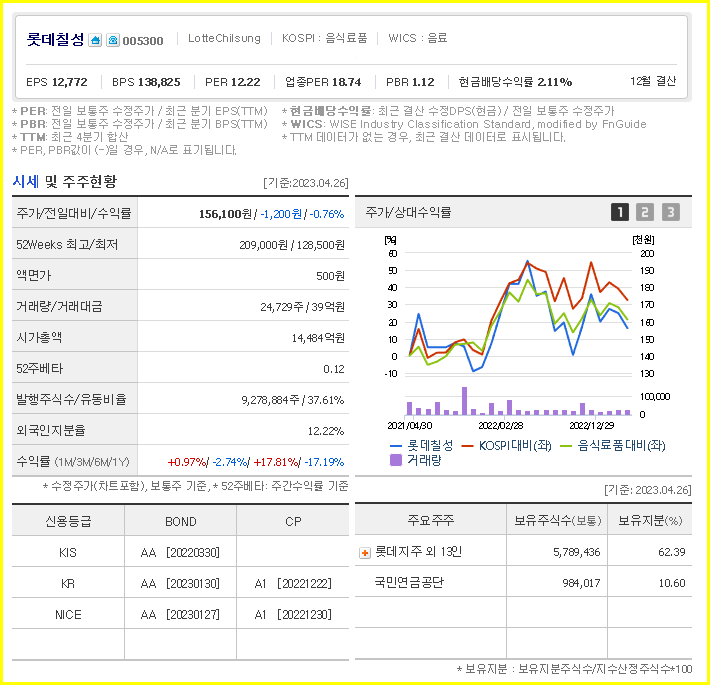Click the tallest purple volume bar
Image resolution: width=710 pixels, height=685 pixels.
464,401
